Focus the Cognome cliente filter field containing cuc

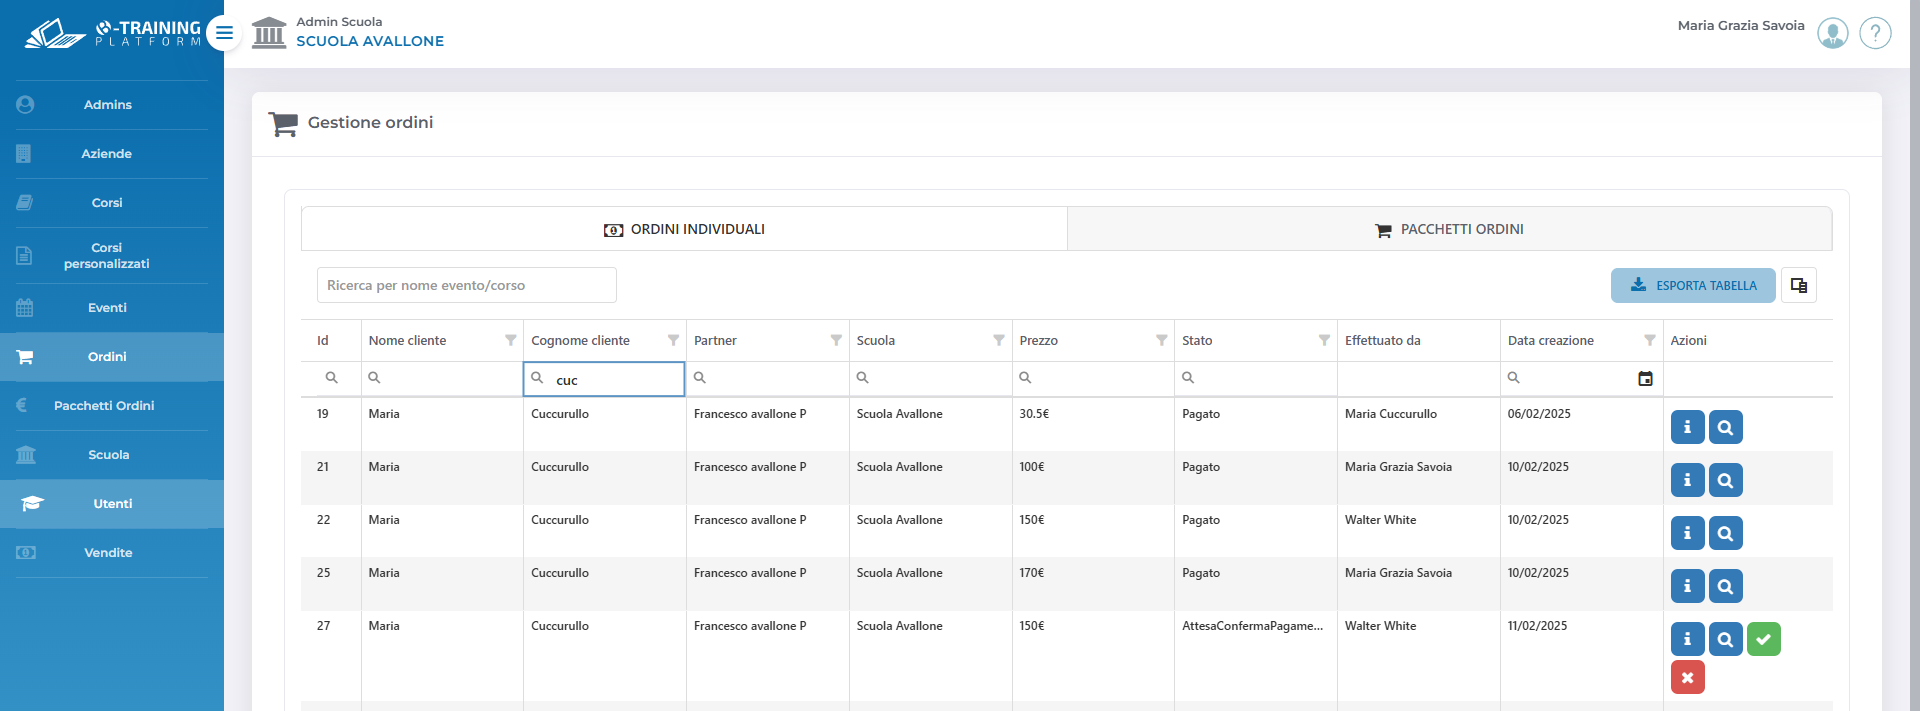click(x=604, y=379)
